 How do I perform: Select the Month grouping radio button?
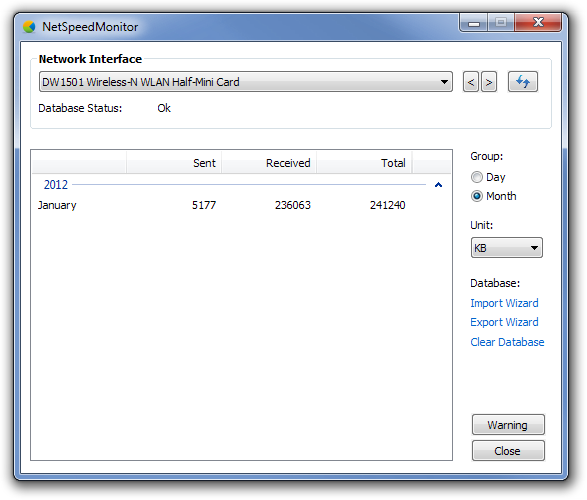(x=477, y=196)
